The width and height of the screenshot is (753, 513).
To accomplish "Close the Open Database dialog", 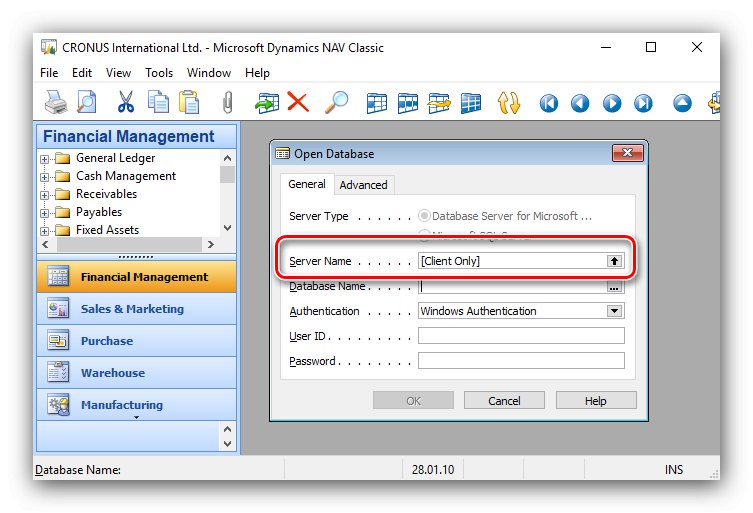I will 627,153.
